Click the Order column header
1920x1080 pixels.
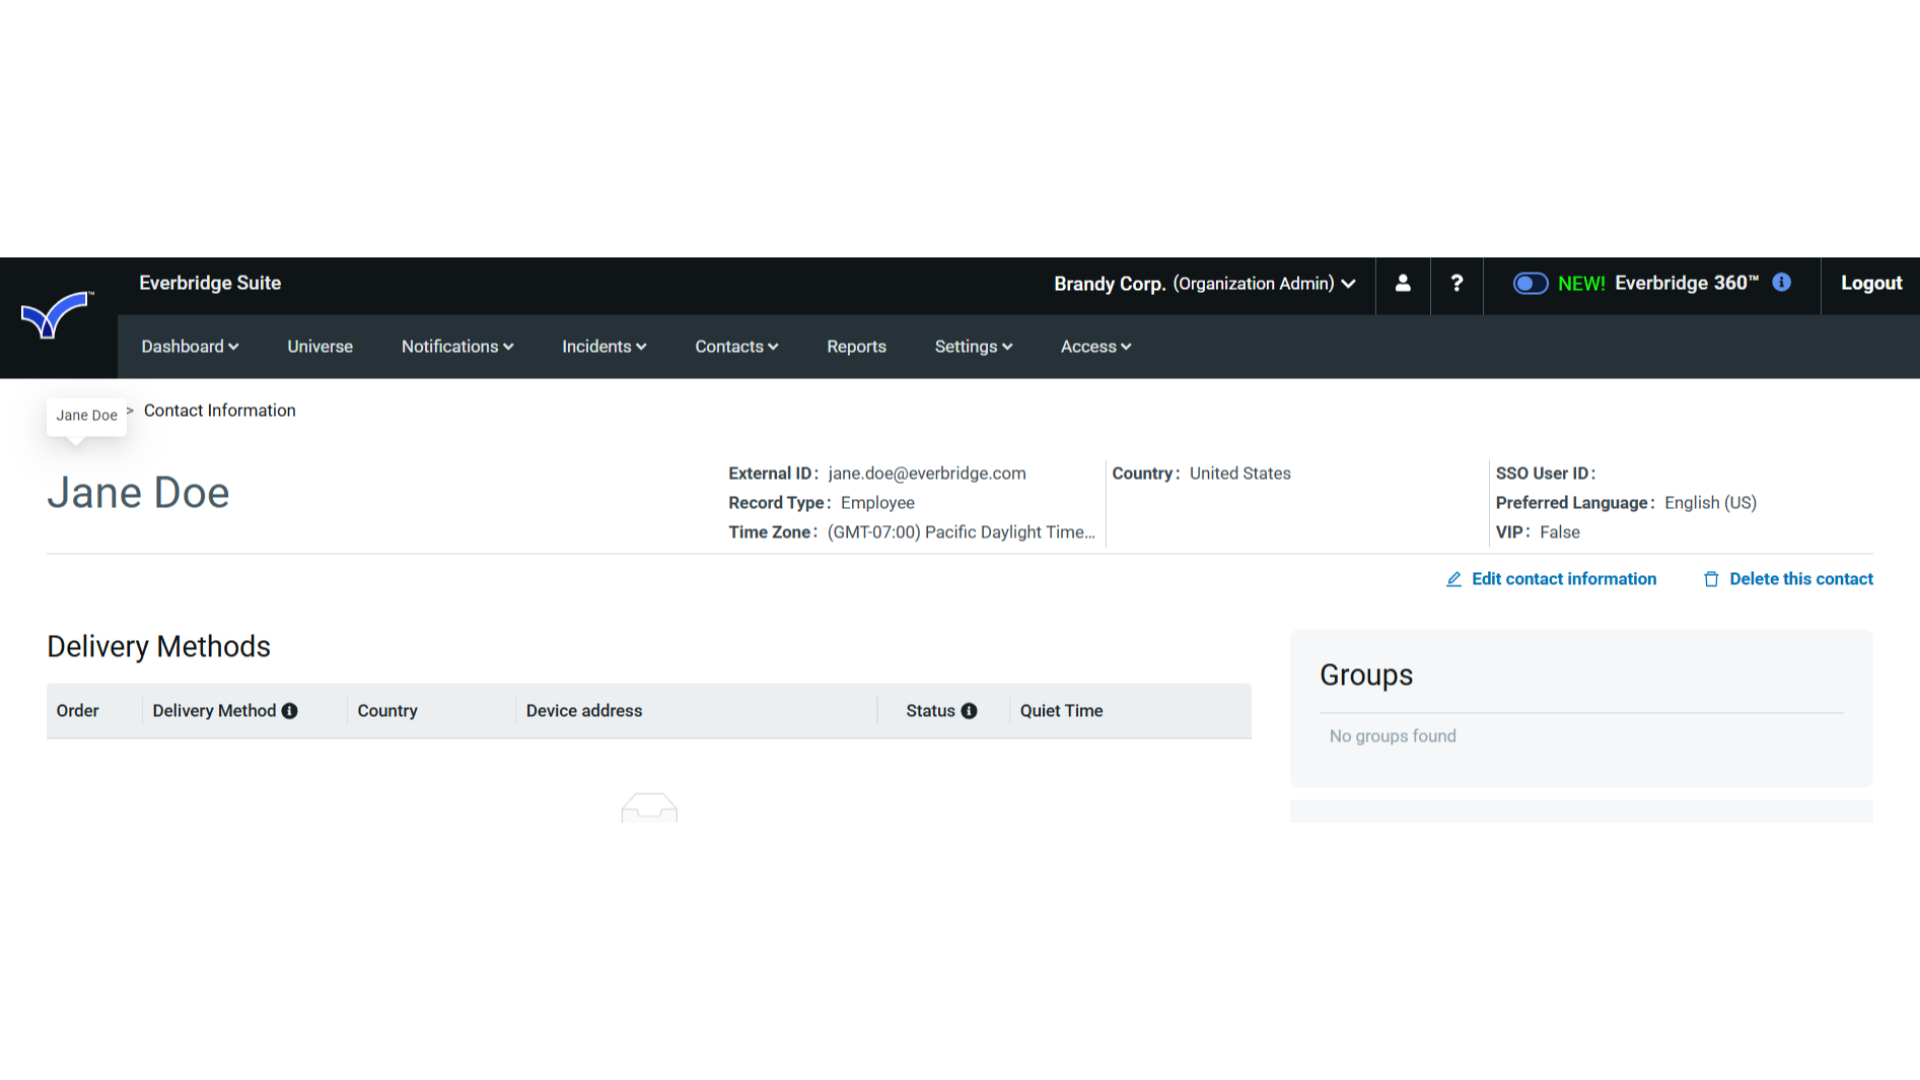[x=78, y=711]
